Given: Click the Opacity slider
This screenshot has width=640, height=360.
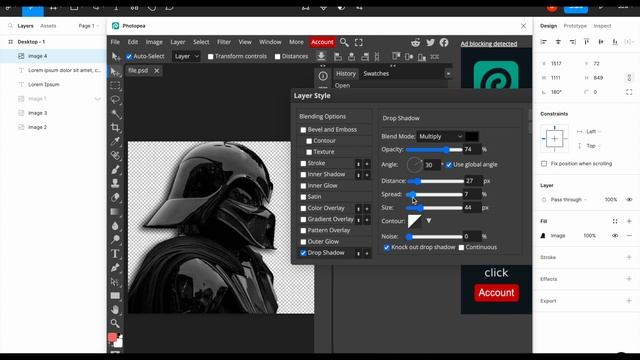Looking at the screenshot, I should [x=434, y=150].
